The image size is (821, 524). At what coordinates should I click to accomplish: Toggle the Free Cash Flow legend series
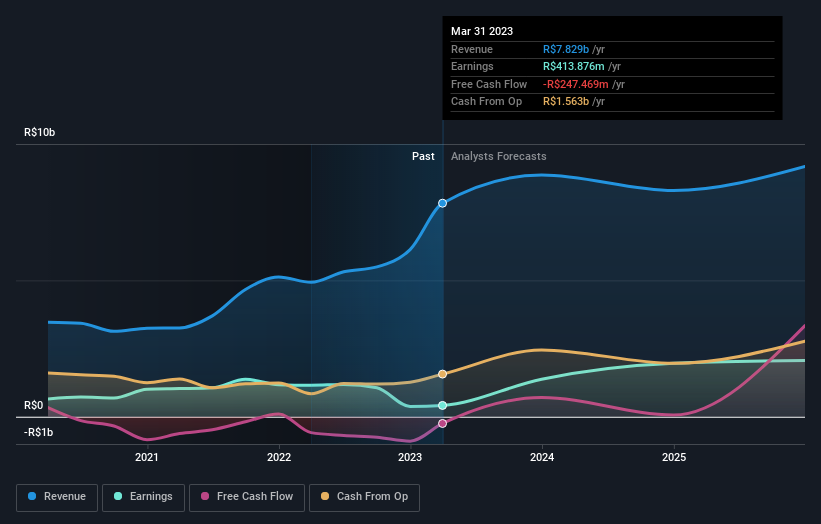point(247,497)
